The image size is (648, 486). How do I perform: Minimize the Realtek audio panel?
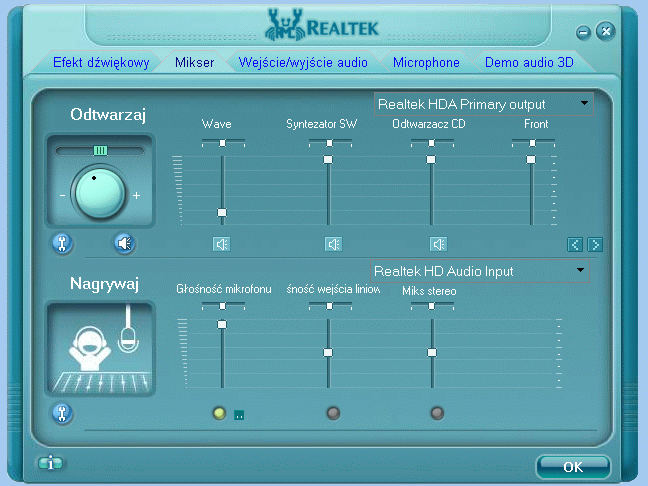(x=583, y=33)
